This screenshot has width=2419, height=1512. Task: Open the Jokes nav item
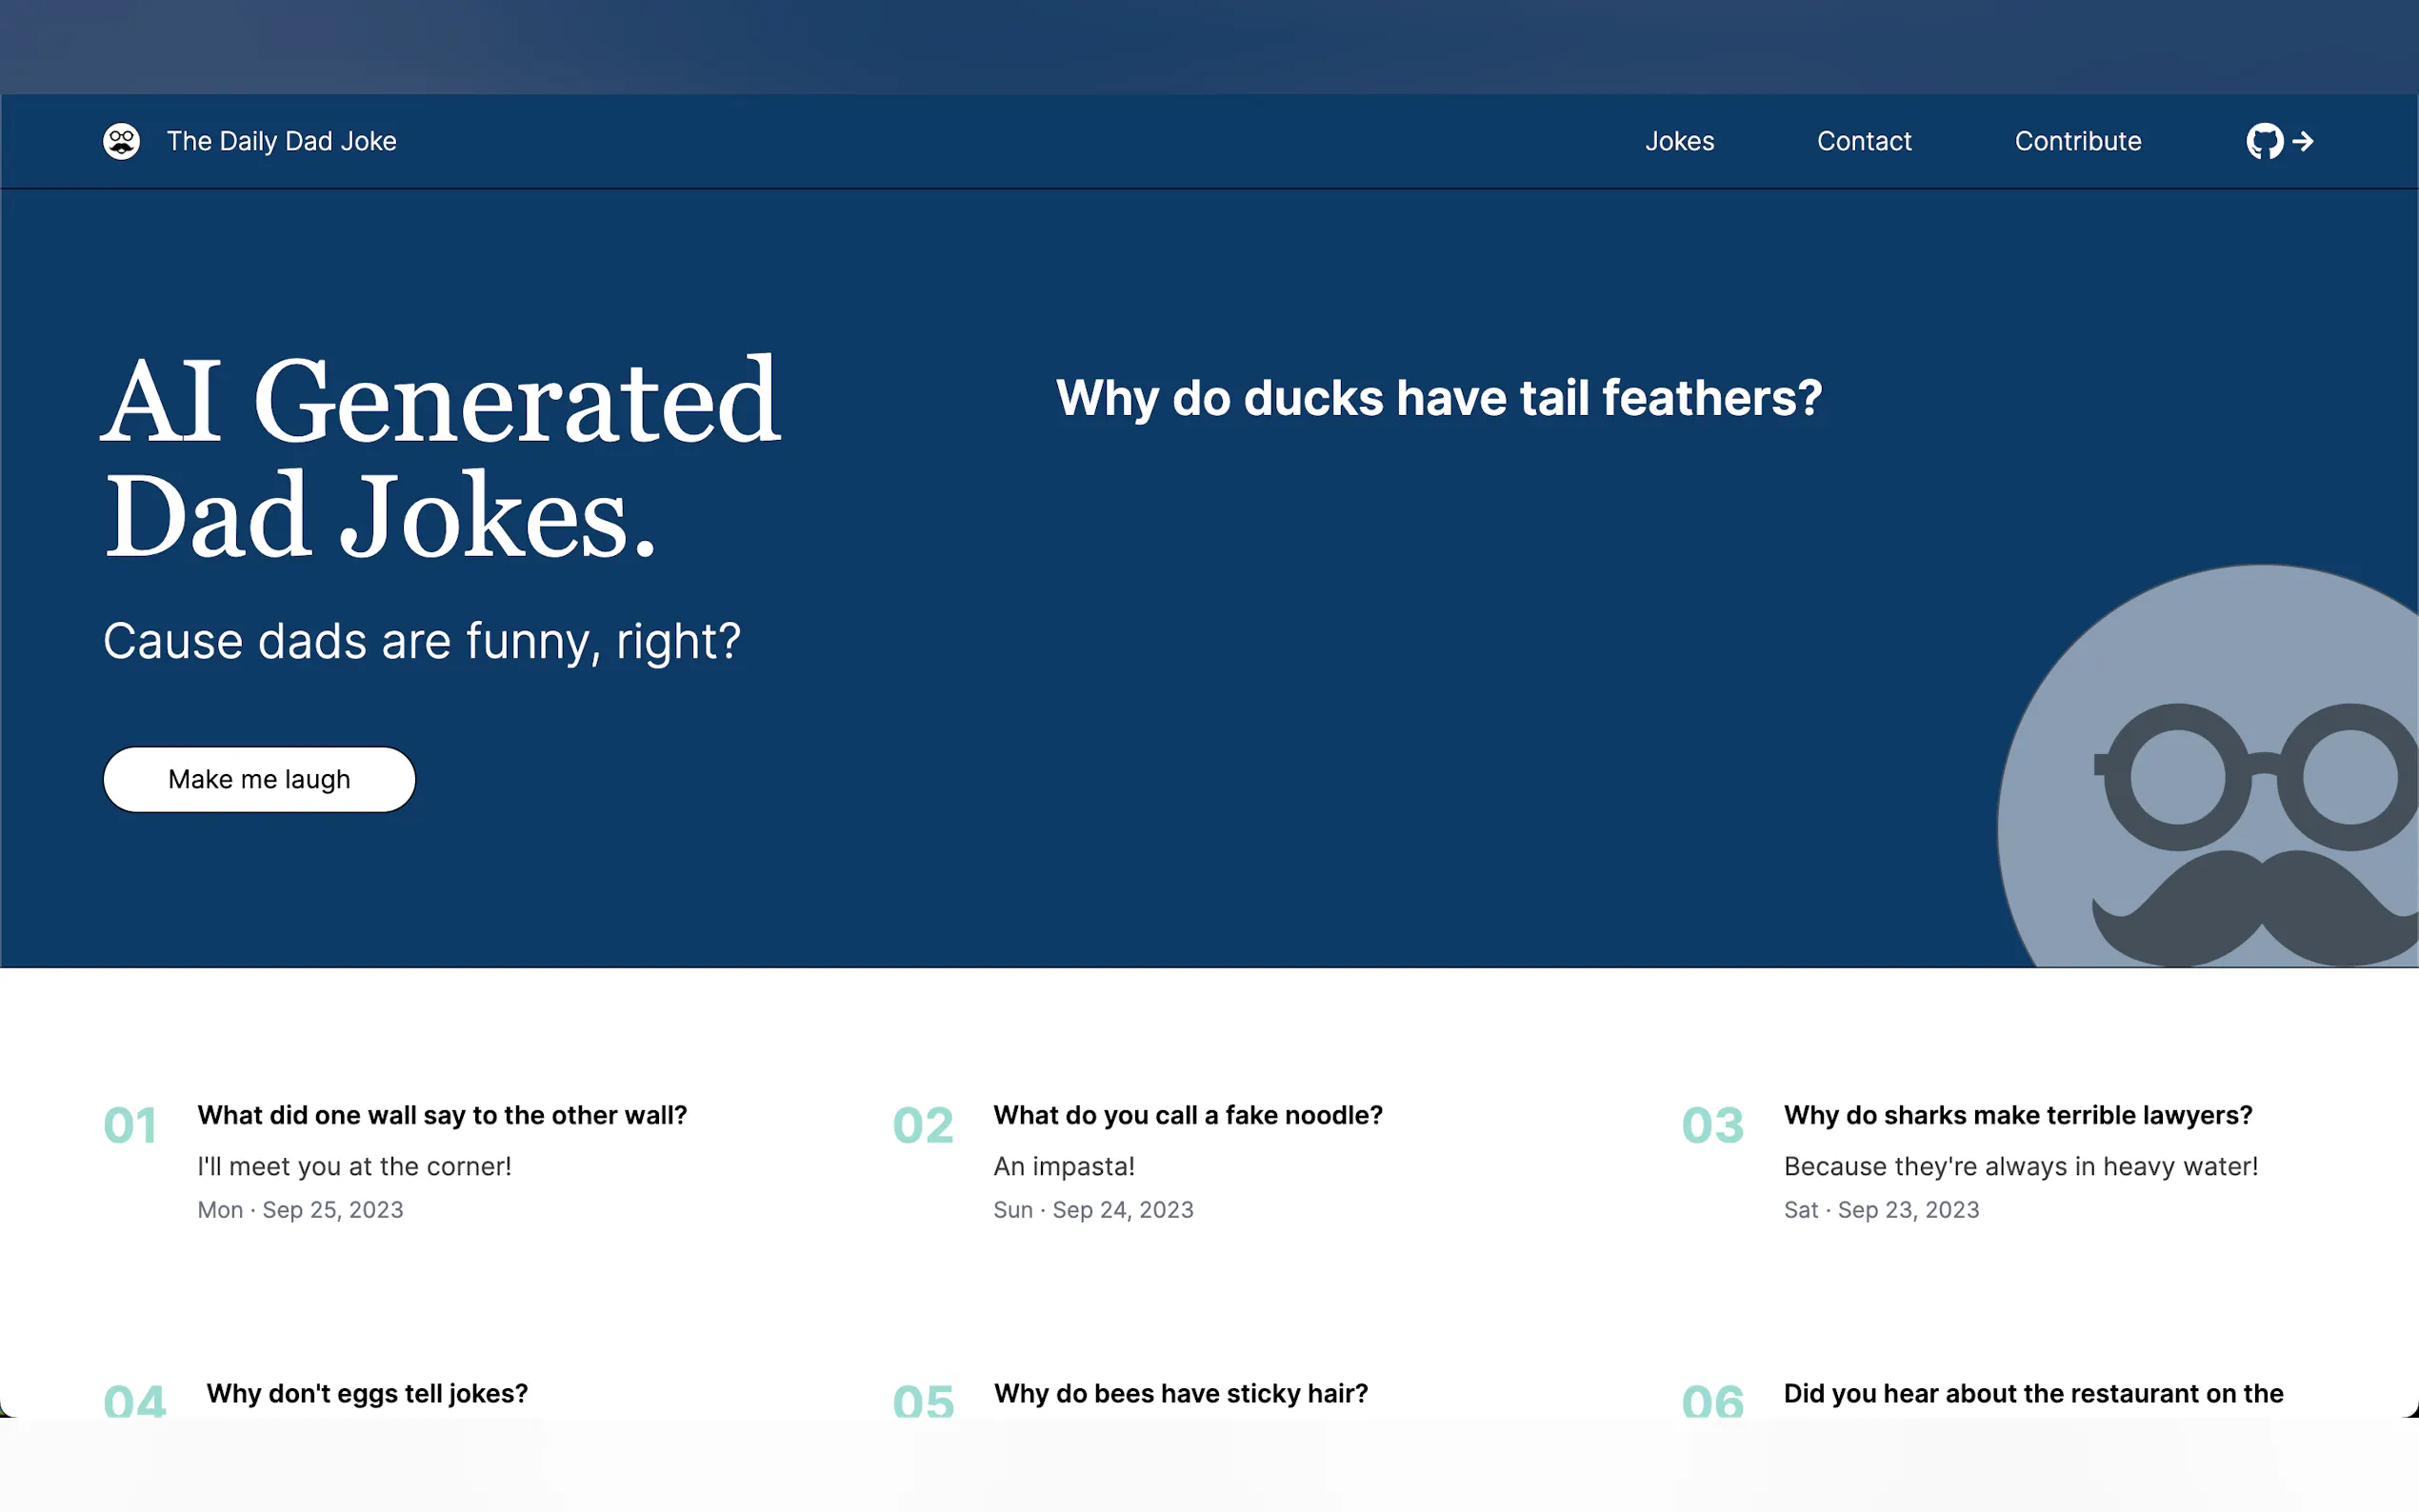(x=1679, y=141)
